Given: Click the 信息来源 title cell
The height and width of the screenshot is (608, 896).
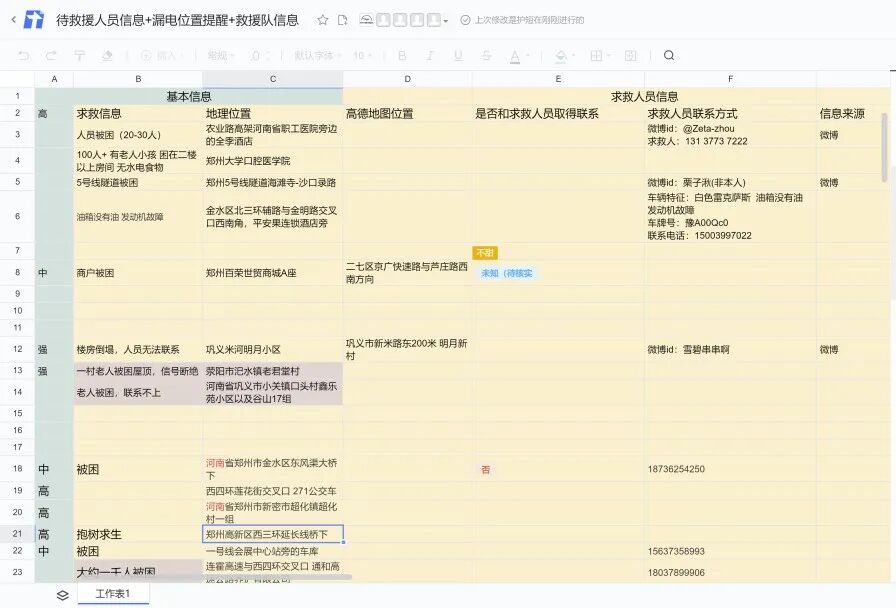Looking at the screenshot, I should pyautogui.click(x=853, y=113).
